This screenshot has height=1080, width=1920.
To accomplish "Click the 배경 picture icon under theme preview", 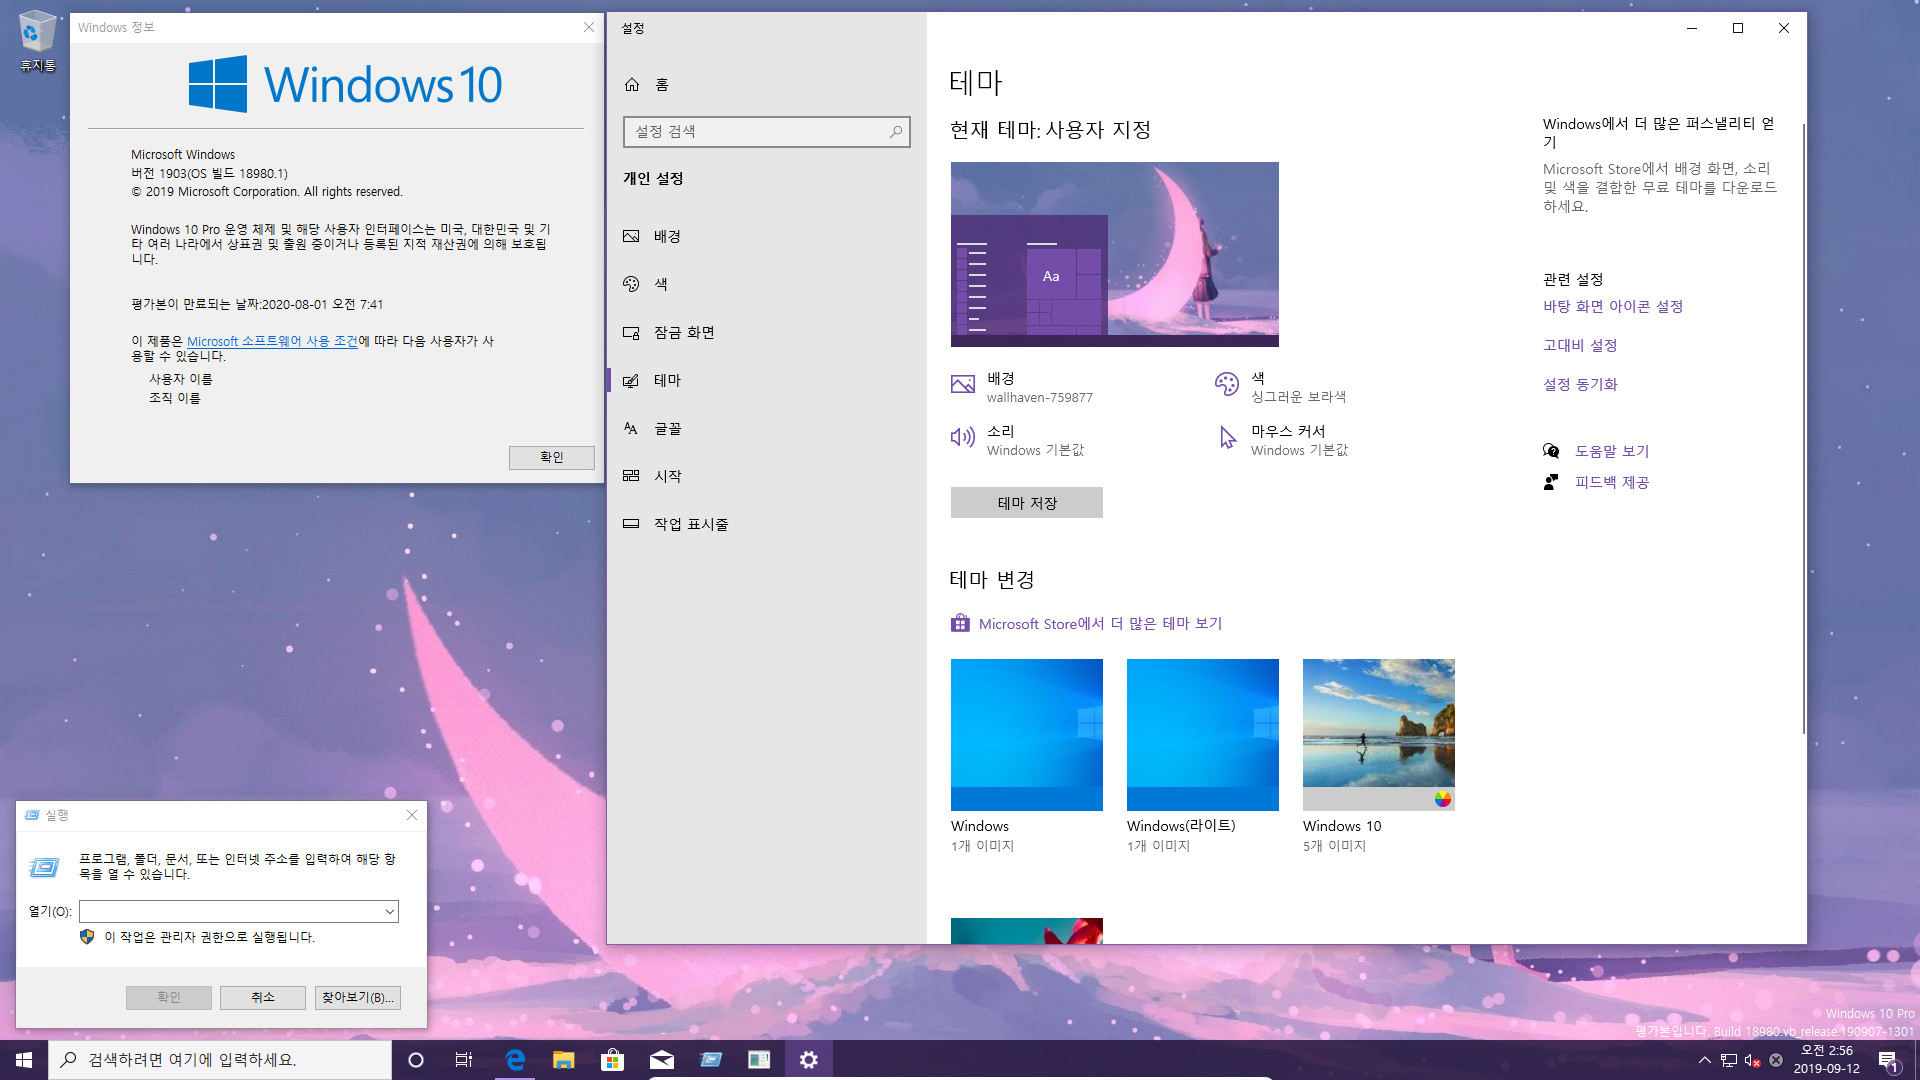I will (x=962, y=384).
